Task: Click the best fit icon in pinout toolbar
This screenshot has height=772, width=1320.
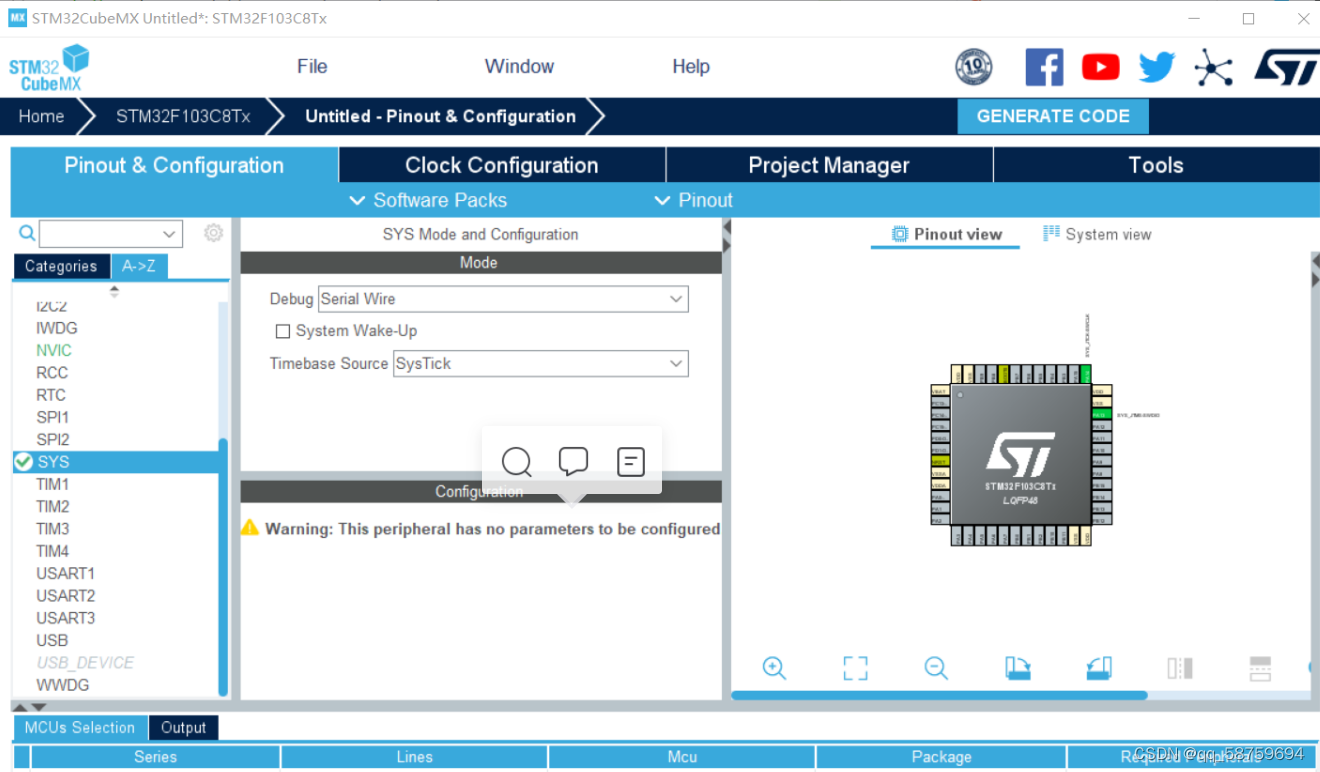Action: (x=855, y=668)
